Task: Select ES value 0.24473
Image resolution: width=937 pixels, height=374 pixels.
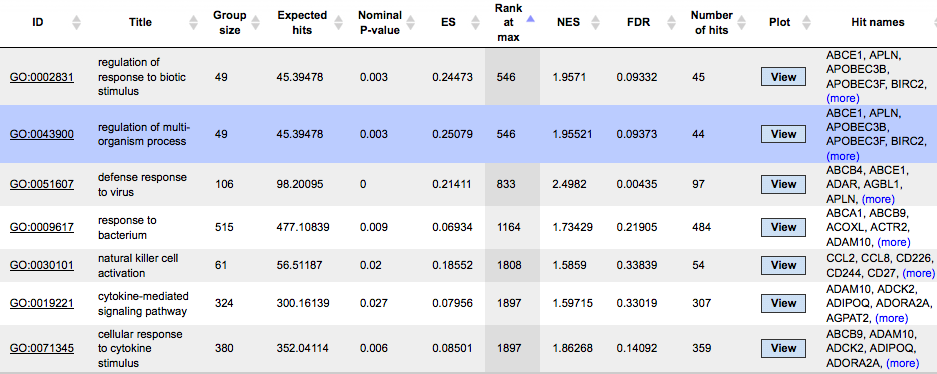Action: click(x=452, y=77)
